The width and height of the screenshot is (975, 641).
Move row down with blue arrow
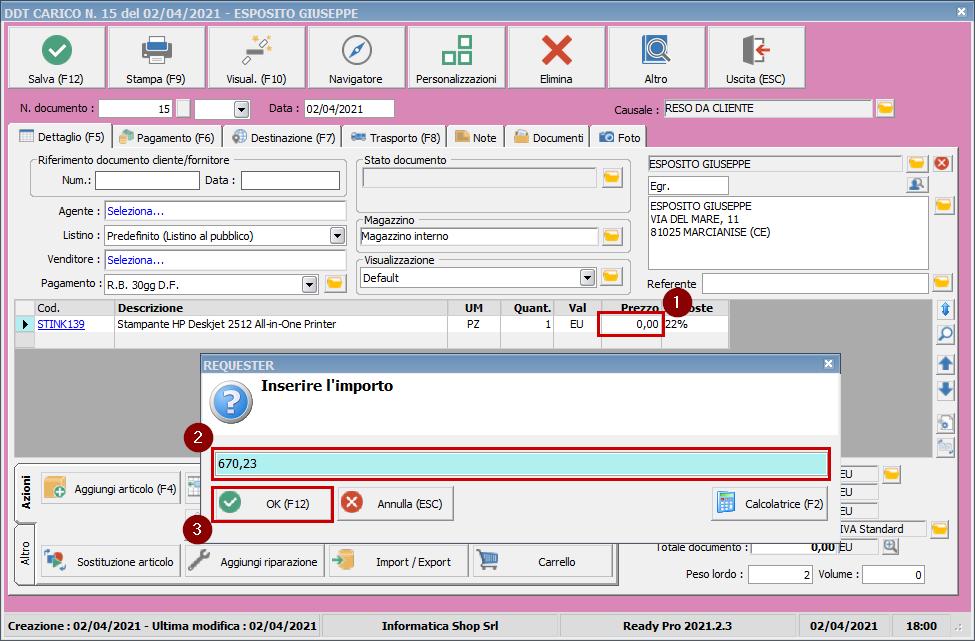coord(945,390)
